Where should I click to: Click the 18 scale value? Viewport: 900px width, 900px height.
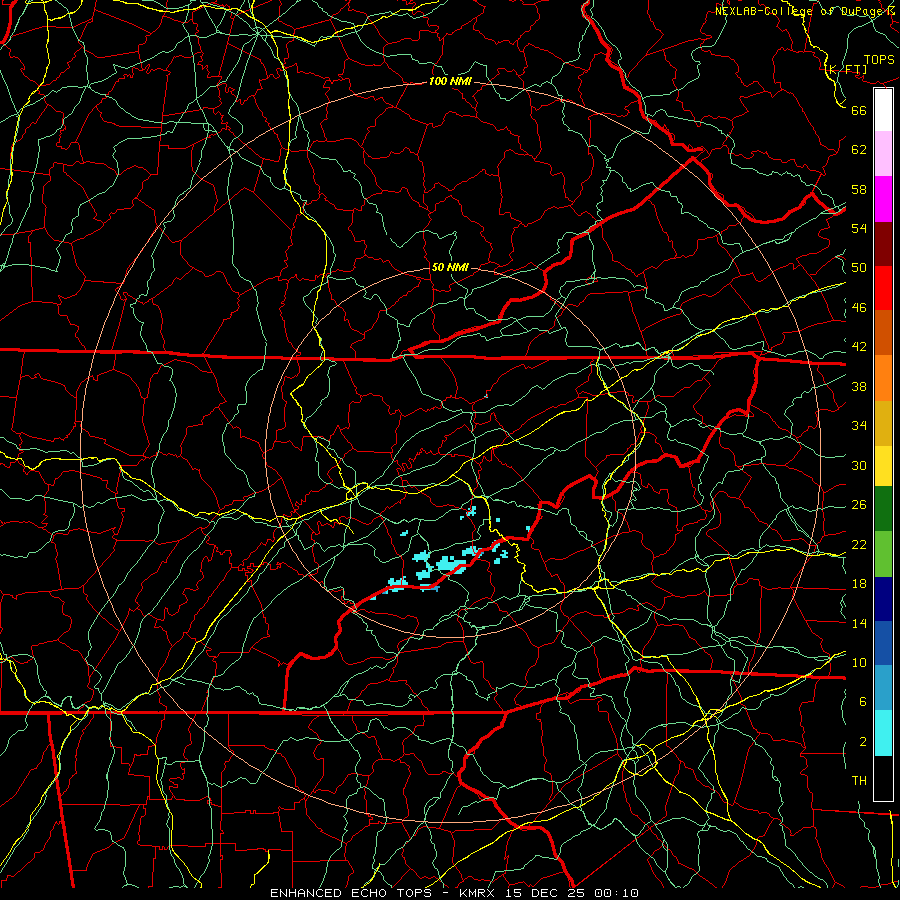(x=859, y=584)
